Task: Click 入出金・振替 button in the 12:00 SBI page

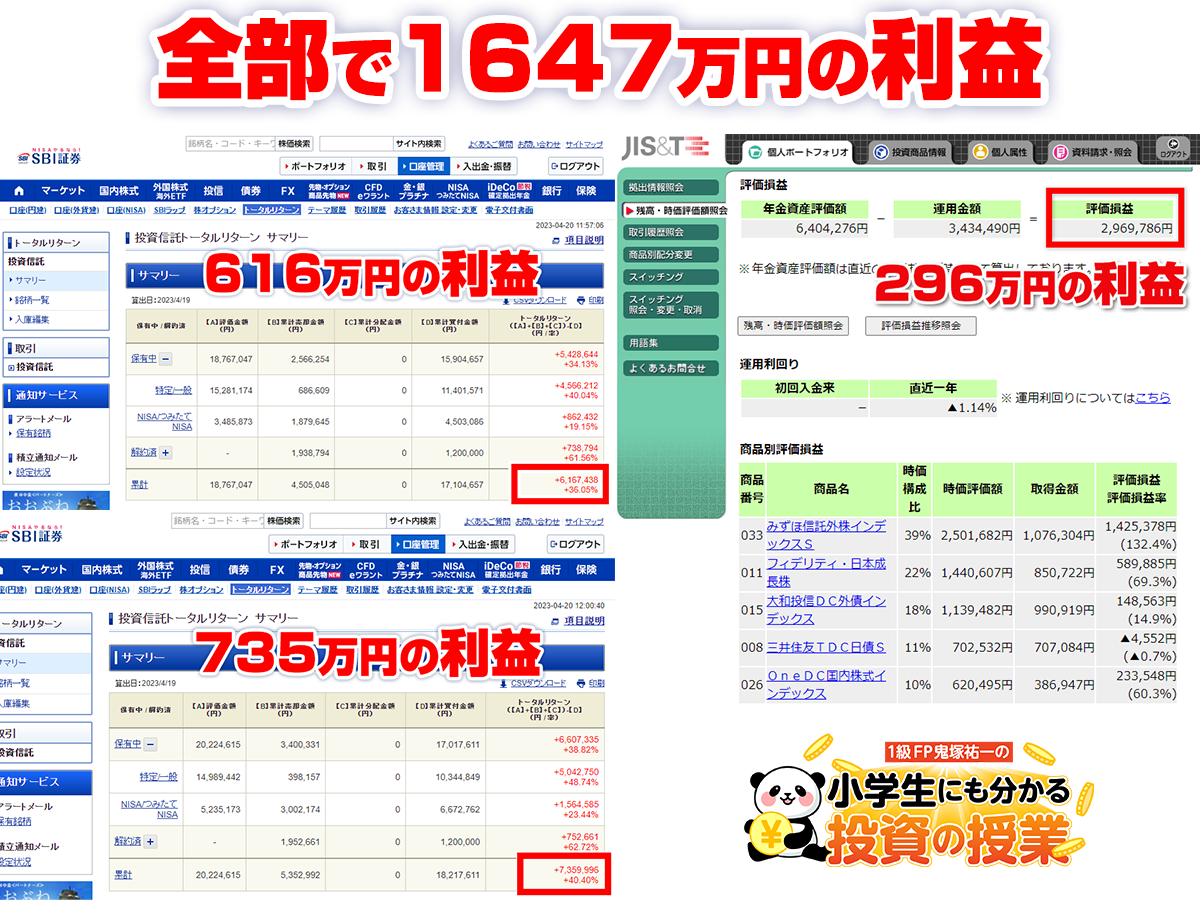Action: (481, 544)
